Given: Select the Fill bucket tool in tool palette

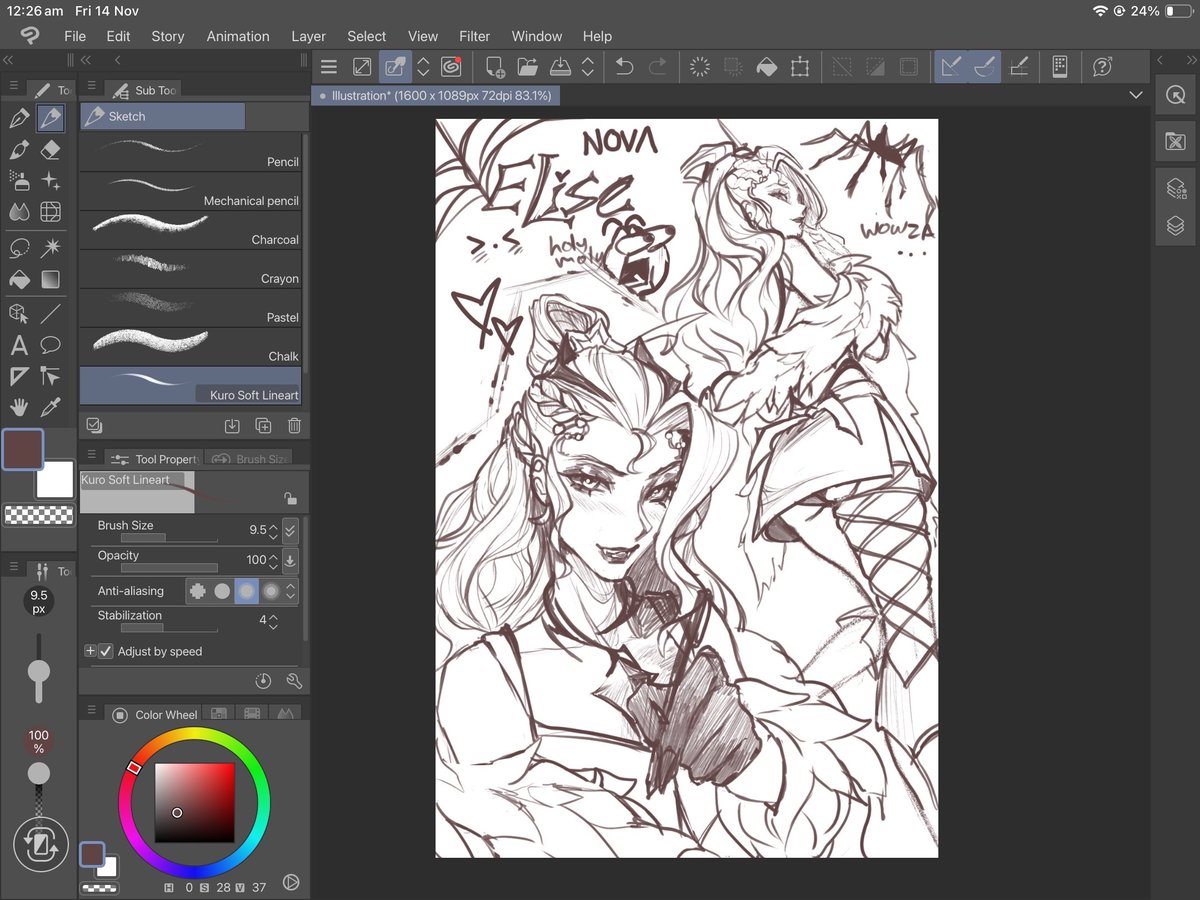Looking at the screenshot, I should (x=19, y=279).
